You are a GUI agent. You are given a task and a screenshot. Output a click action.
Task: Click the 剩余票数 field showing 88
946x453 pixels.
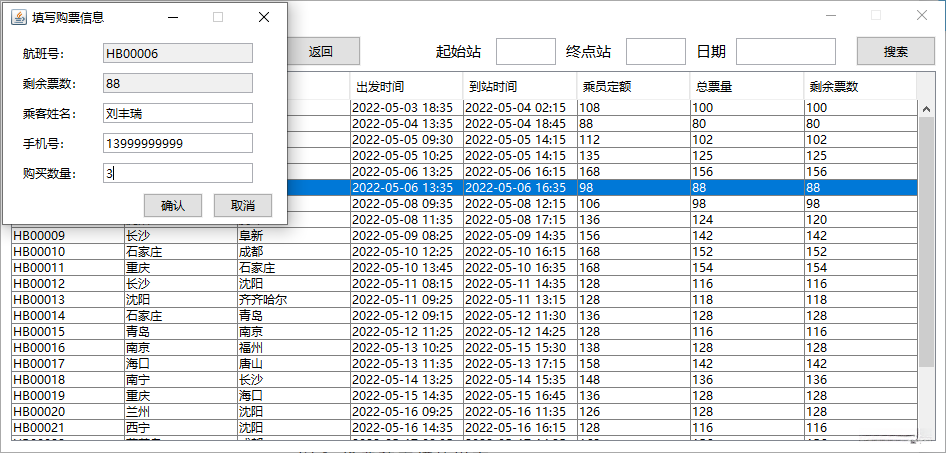coord(178,83)
